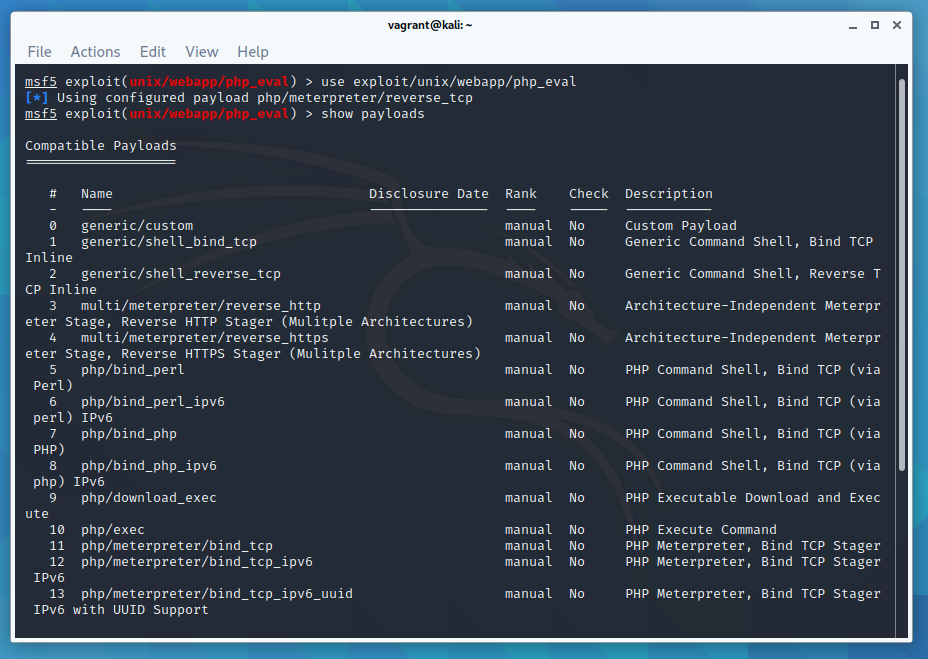The width and height of the screenshot is (928, 659).
Task: Click the generic/custom payload name
Action: pyautogui.click(x=136, y=225)
